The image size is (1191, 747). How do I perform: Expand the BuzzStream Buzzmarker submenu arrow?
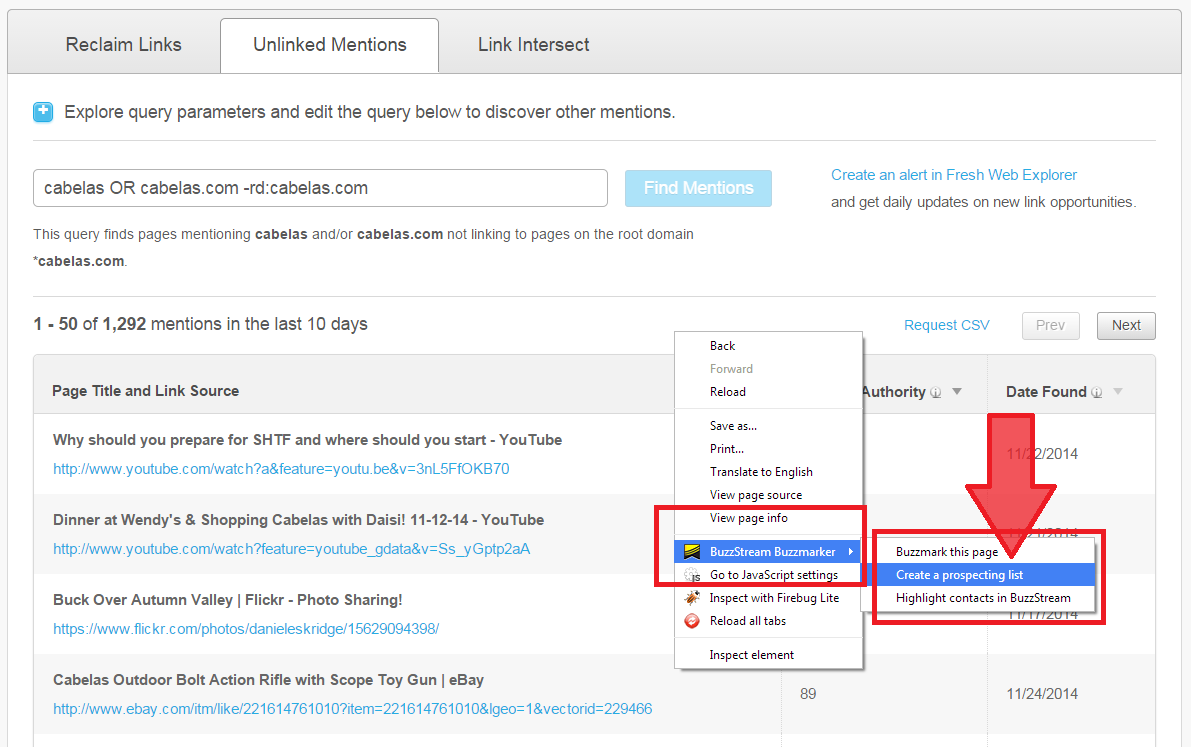click(x=851, y=552)
